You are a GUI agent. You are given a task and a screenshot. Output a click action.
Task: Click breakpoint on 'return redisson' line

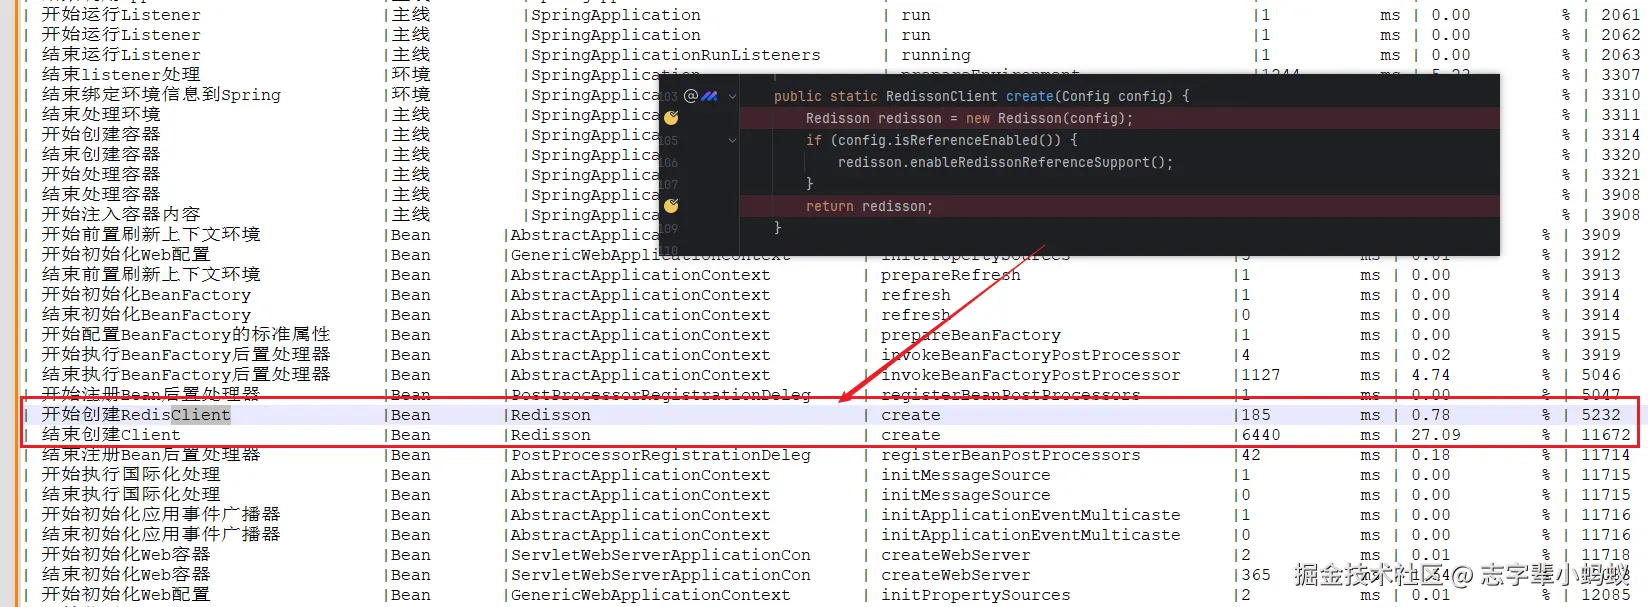[671, 206]
